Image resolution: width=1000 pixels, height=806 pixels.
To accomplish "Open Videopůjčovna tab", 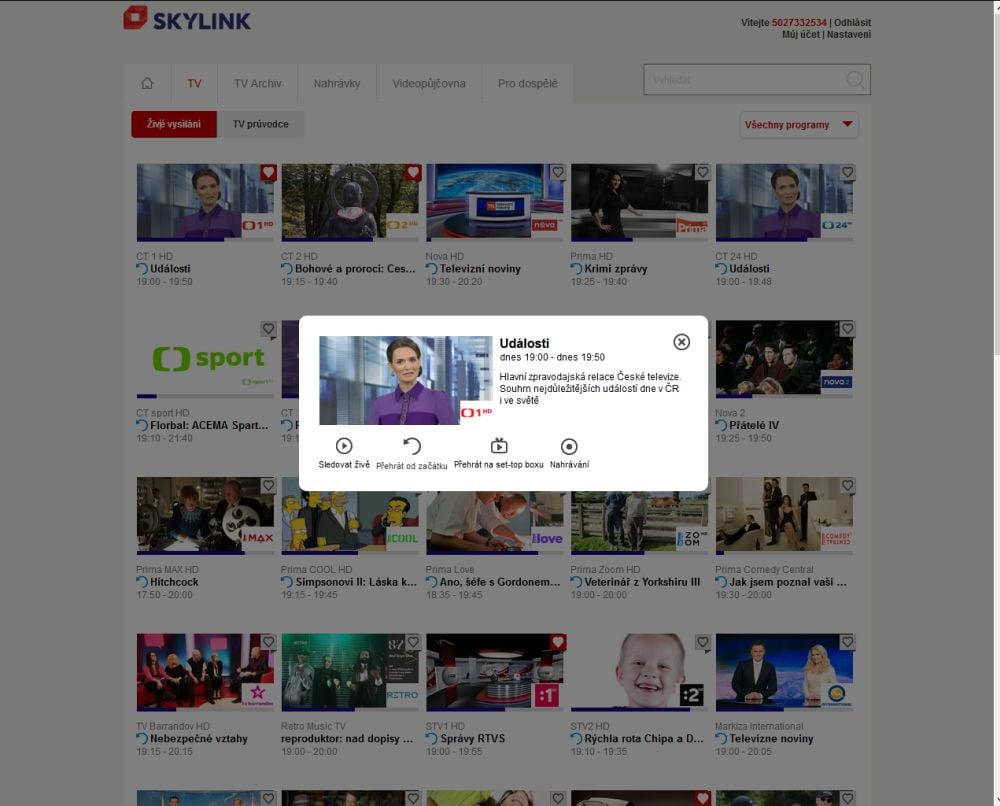I will pyautogui.click(x=429, y=83).
